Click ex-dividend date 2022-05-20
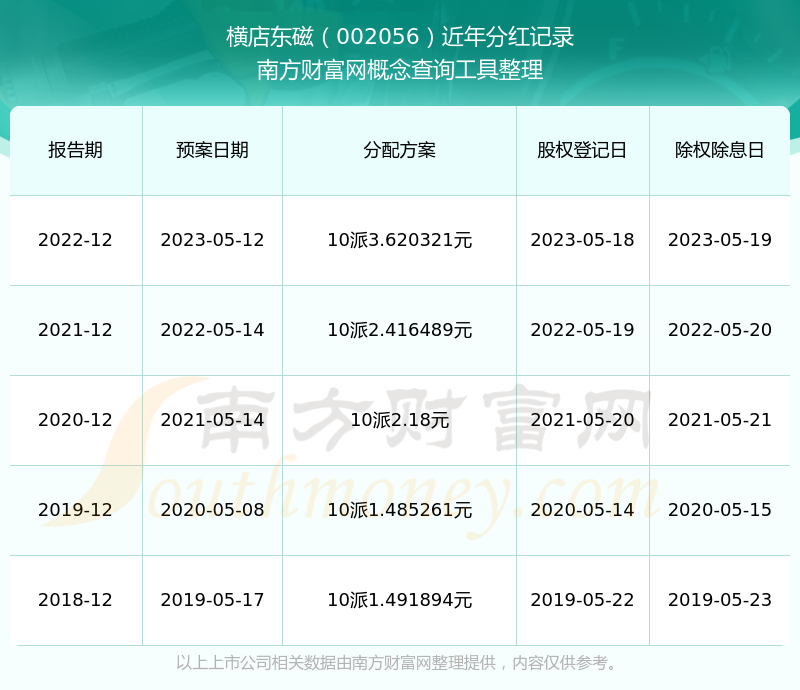 [x=719, y=330]
